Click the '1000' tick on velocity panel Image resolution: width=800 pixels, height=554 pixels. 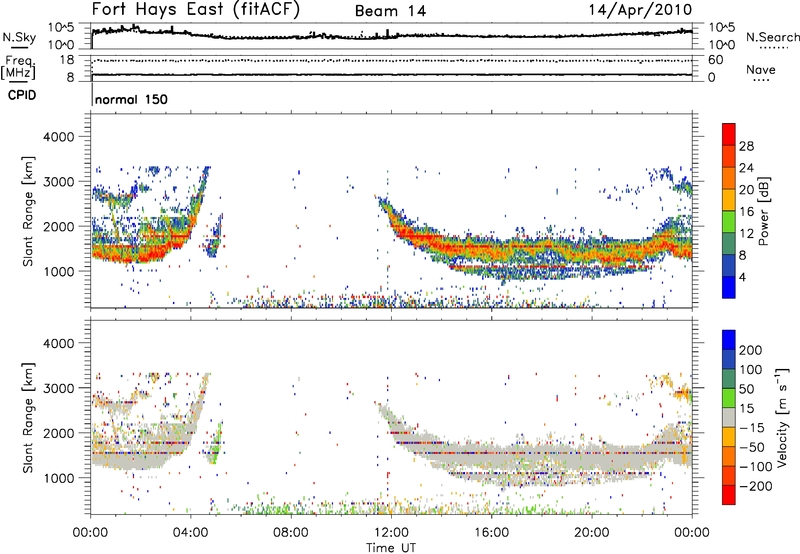[x=58, y=478]
